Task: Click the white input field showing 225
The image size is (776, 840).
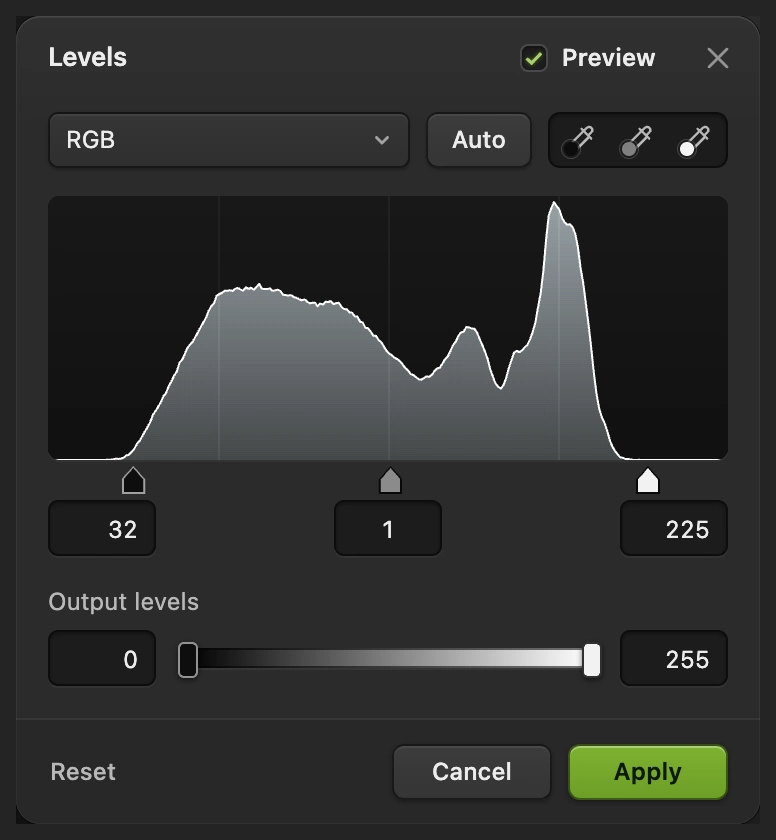Action: [x=674, y=528]
